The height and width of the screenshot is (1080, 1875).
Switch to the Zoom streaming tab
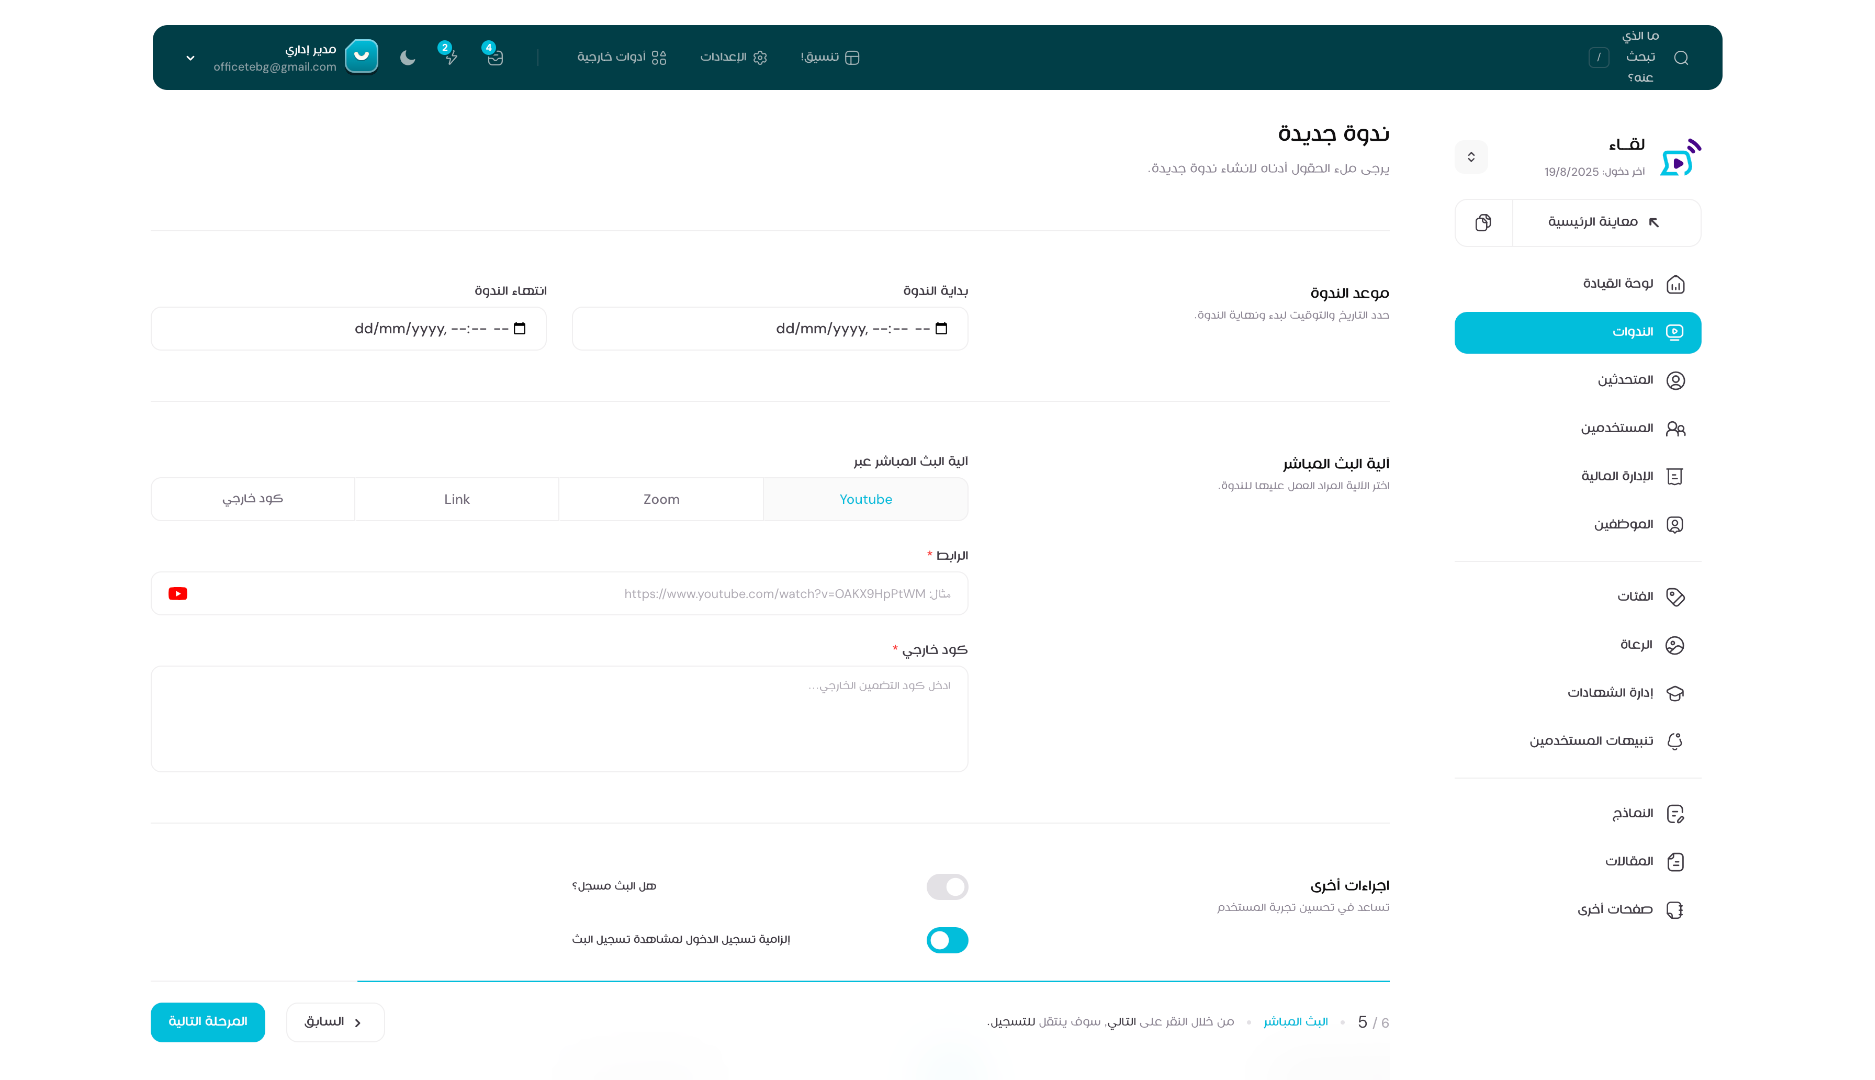point(660,499)
